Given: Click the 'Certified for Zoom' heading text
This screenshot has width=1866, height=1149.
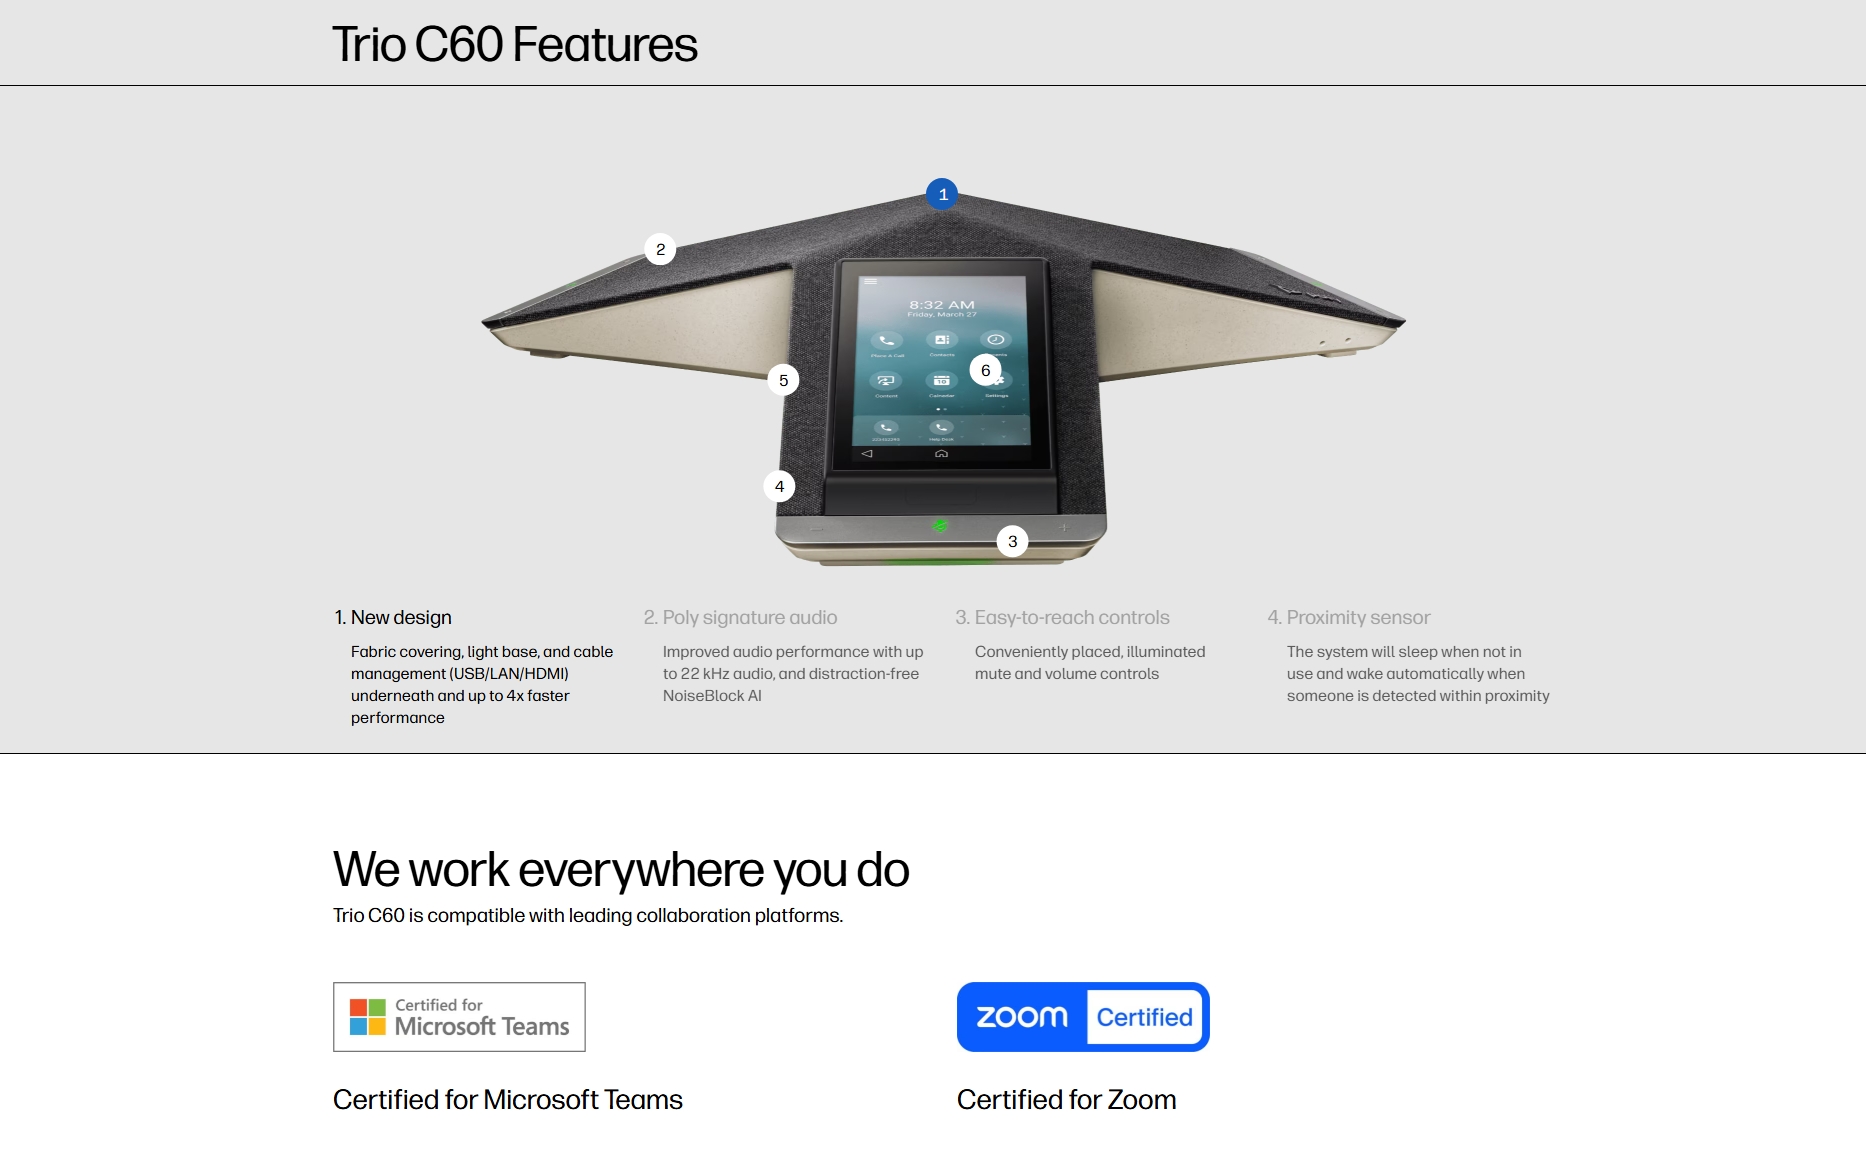Looking at the screenshot, I should click(1066, 1099).
